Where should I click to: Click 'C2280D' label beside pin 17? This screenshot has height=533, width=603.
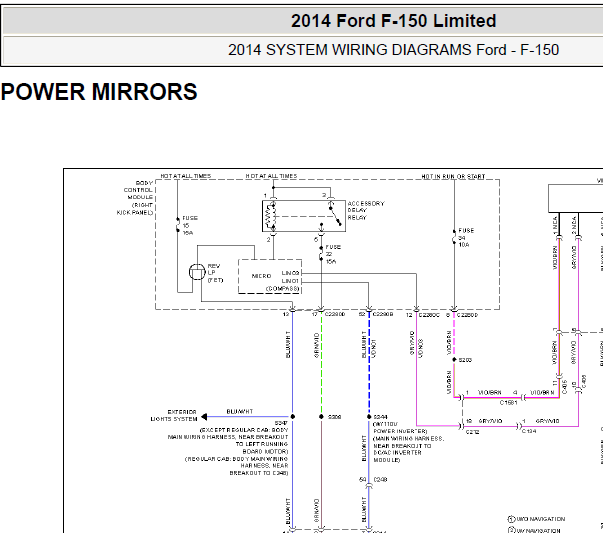click(x=335, y=315)
